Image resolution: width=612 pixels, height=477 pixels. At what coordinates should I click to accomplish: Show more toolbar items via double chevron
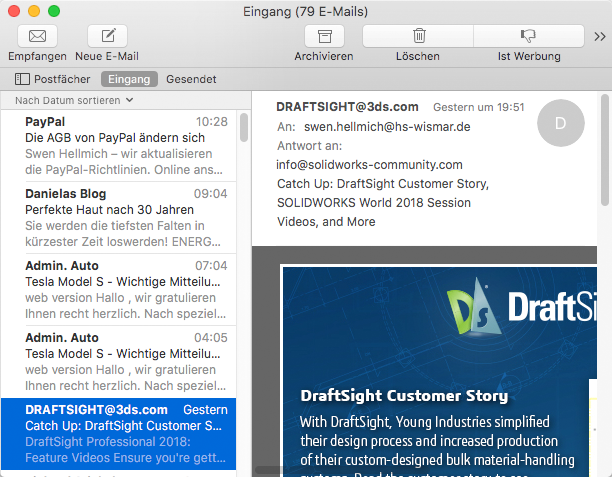(600, 37)
